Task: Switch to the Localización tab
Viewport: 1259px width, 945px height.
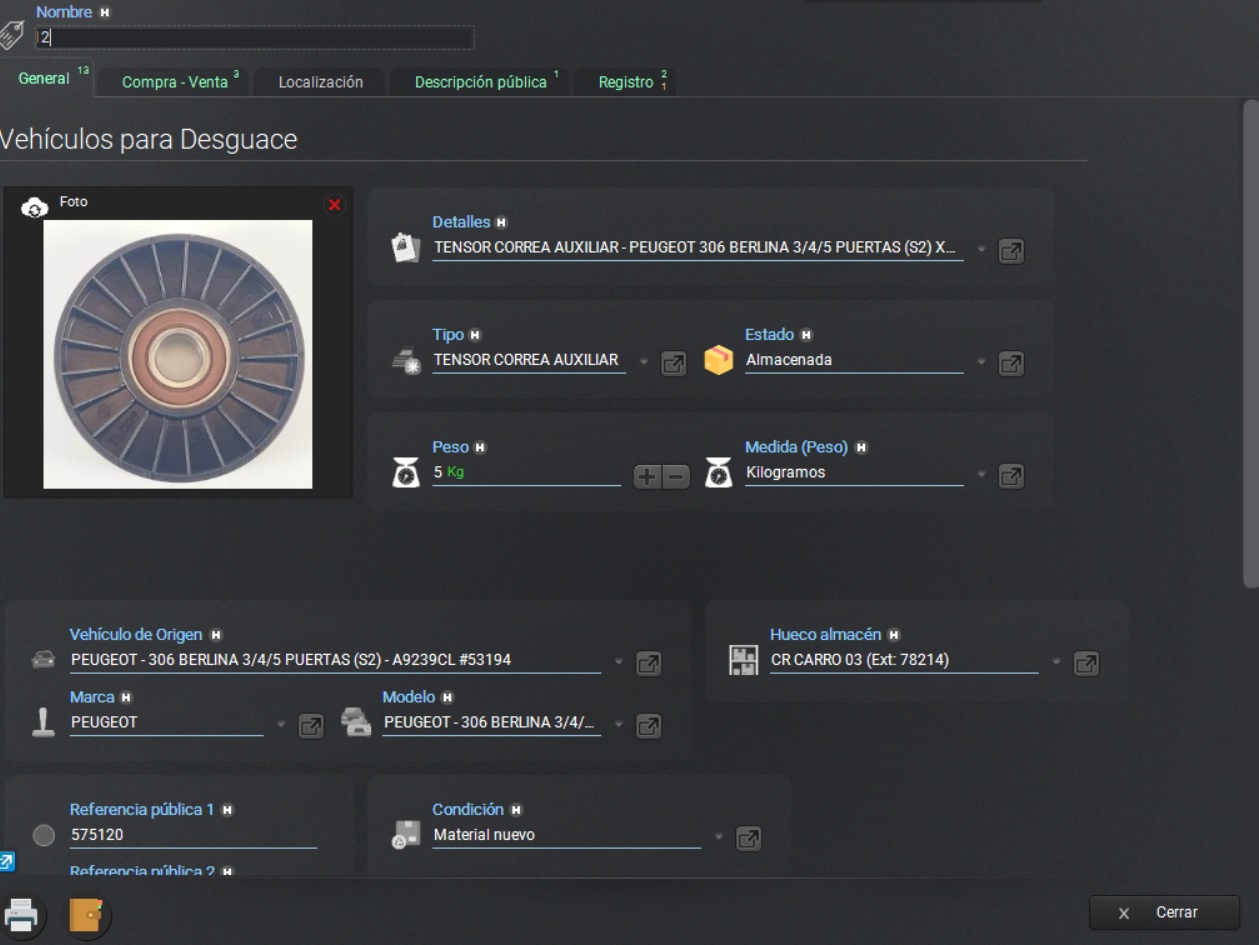Action: click(x=320, y=82)
